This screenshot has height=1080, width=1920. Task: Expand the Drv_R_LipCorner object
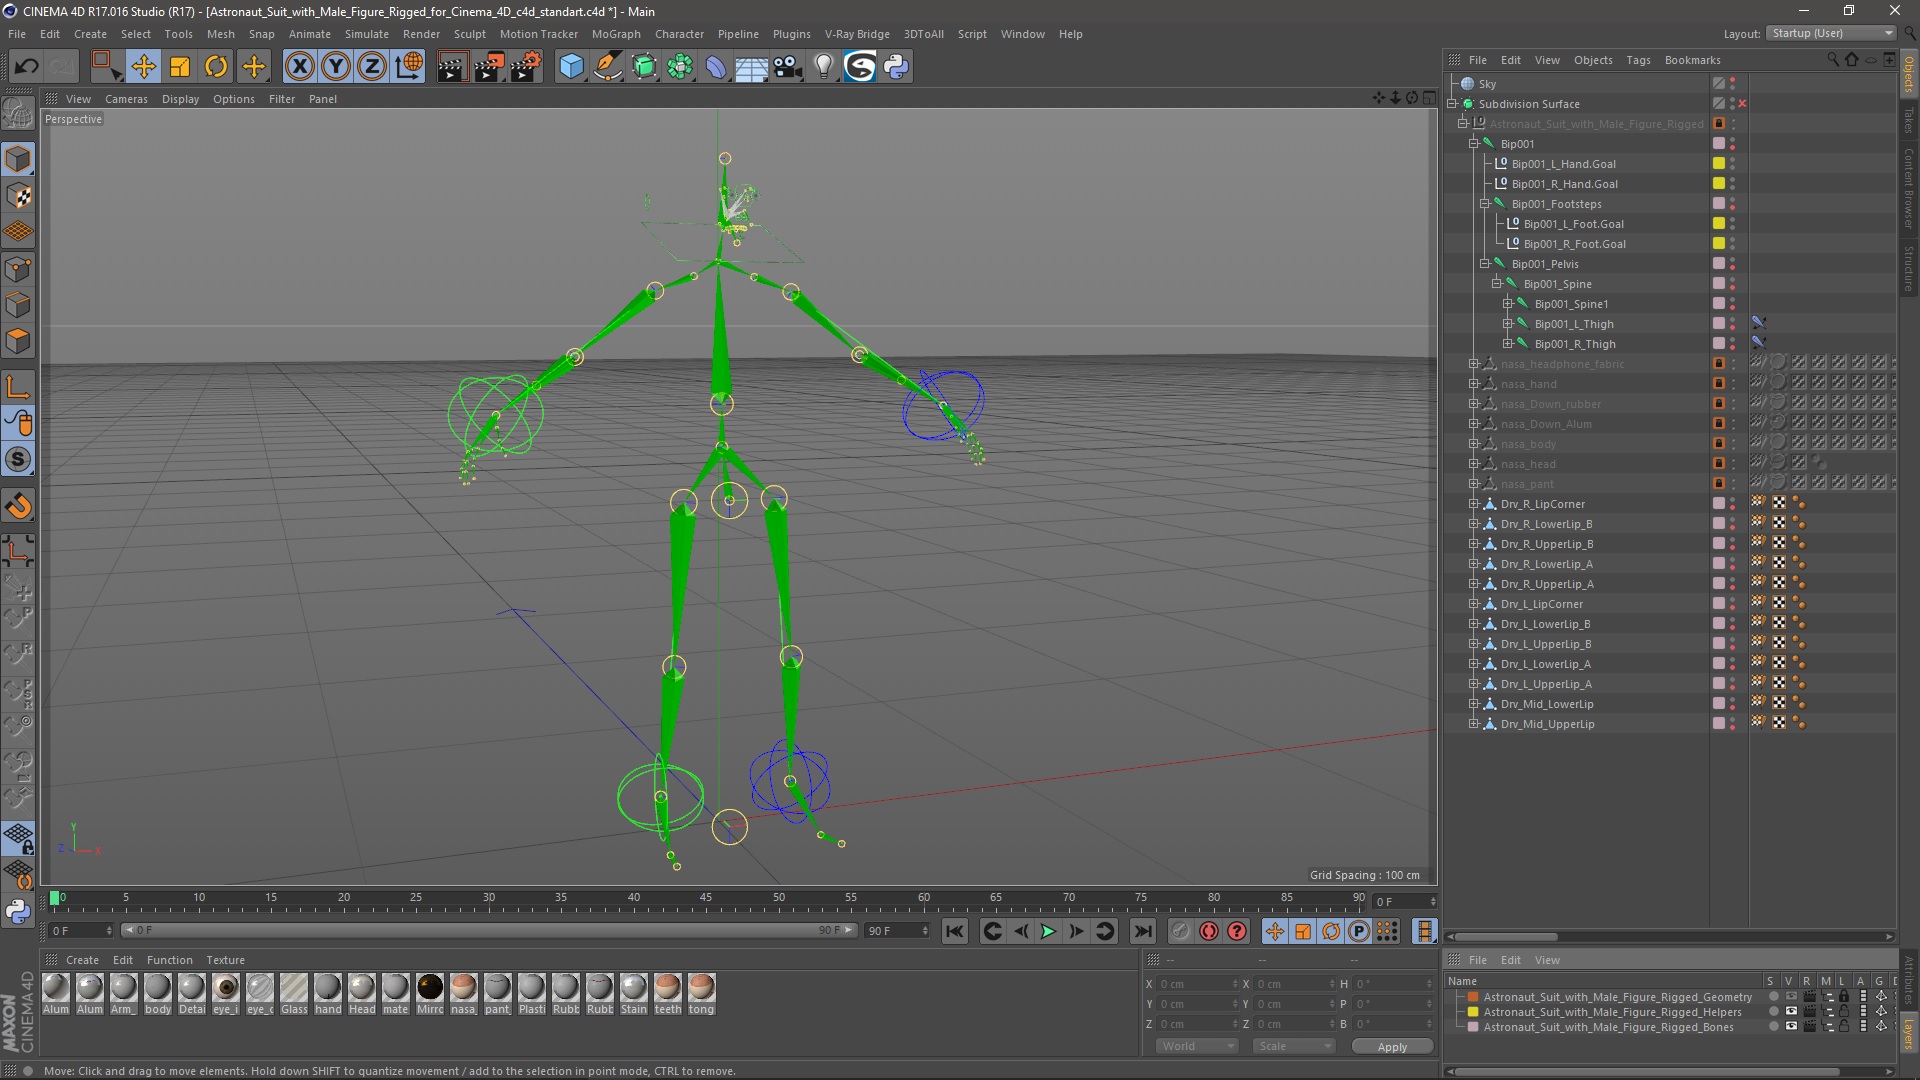click(x=1473, y=504)
